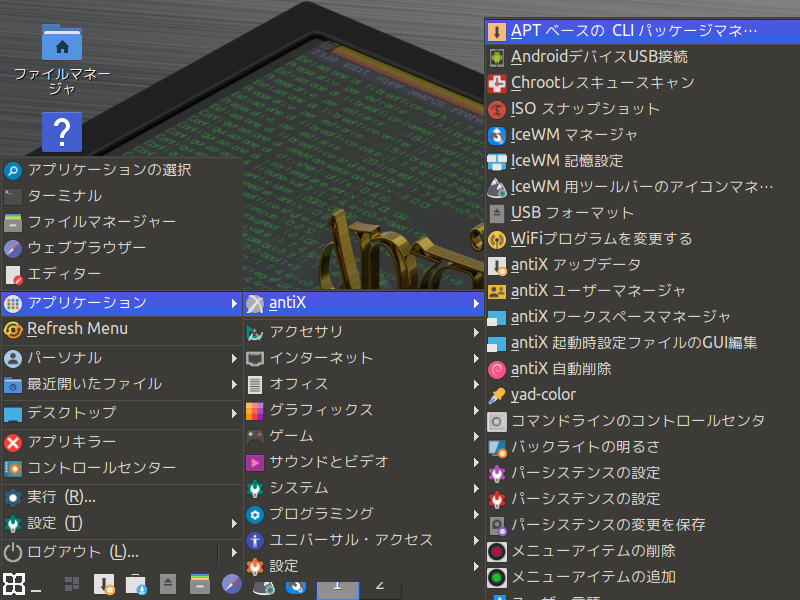The height and width of the screenshot is (600, 800).
Task: Click the Android robot icon for USB接続
Action: click(496, 57)
